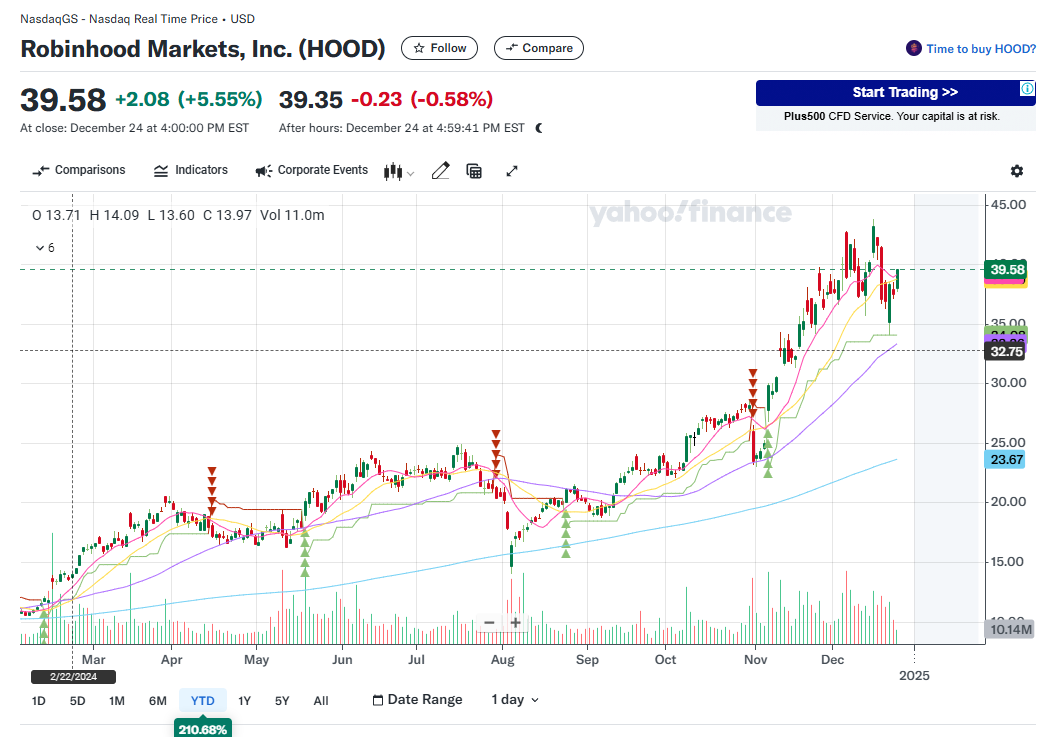The width and height of the screenshot is (1042, 737).
Task: Click the 45.00 price axis label
Action: click(1008, 205)
